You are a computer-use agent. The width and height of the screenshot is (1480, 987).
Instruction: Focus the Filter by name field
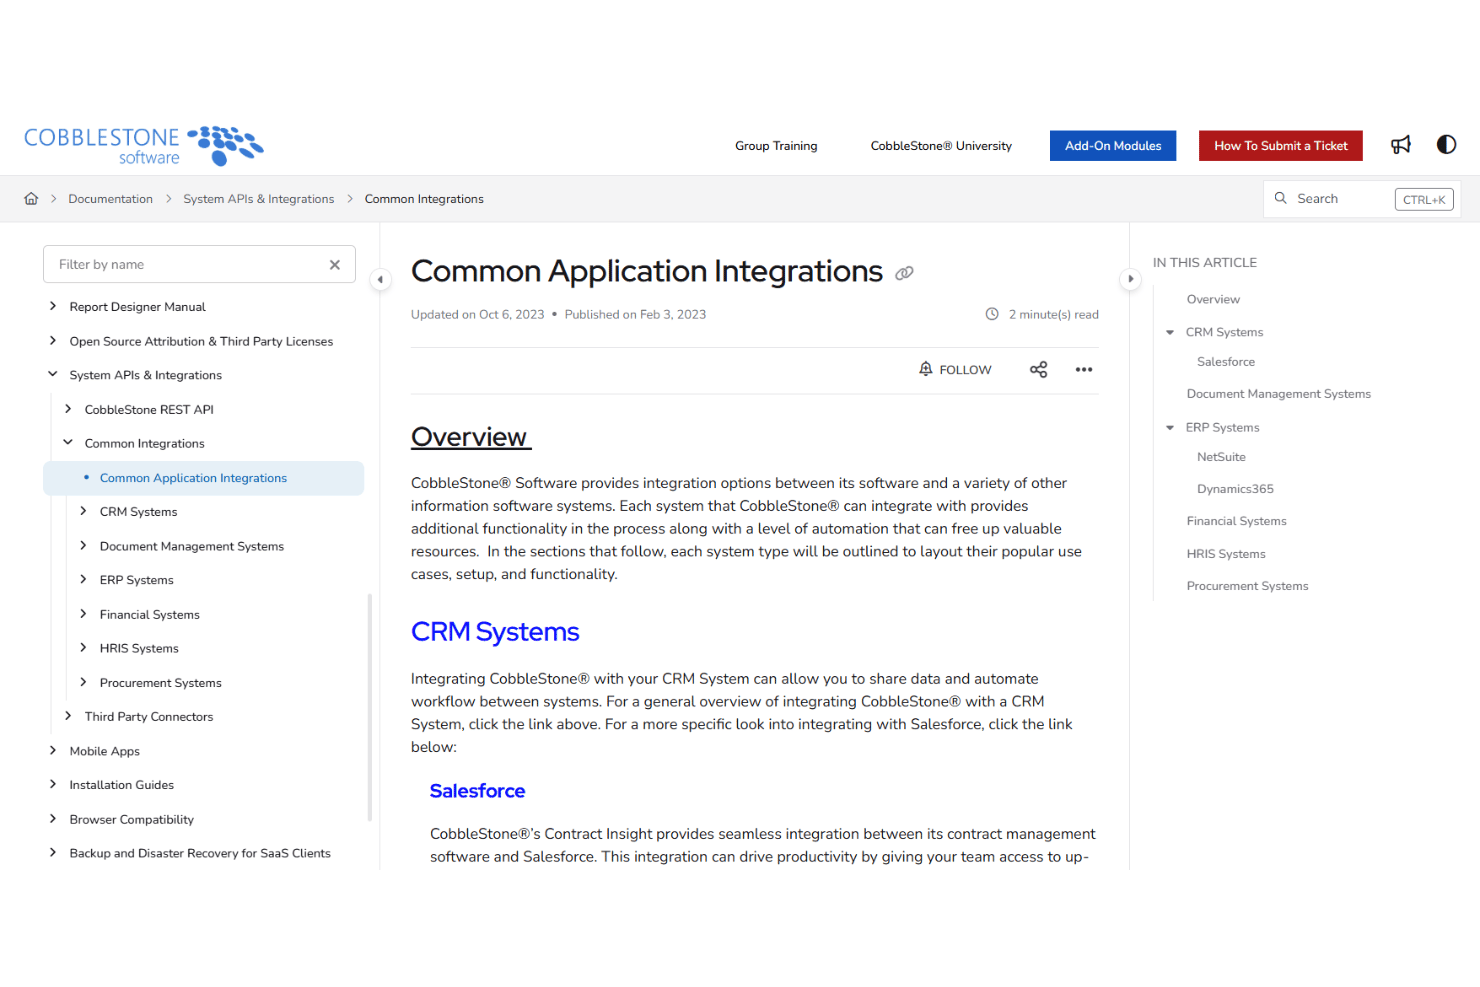click(x=199, y=264)
